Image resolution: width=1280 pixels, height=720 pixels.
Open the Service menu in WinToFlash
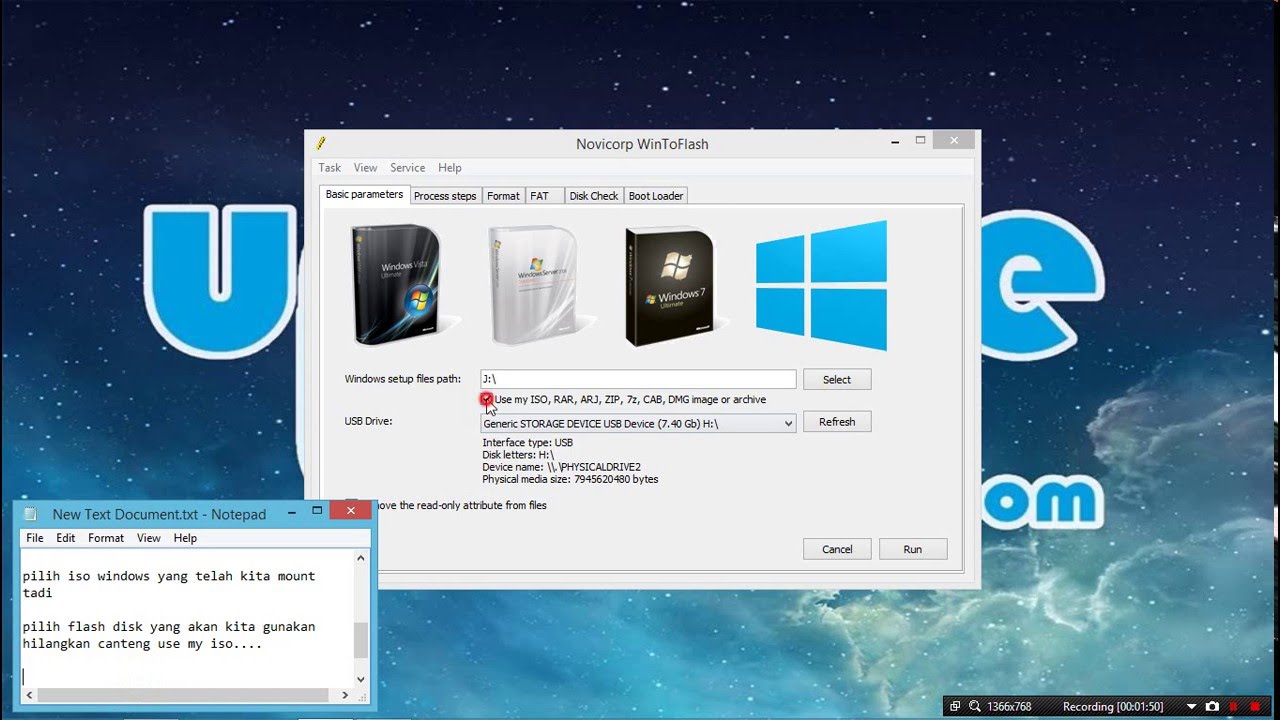click(x=407, y=168)
